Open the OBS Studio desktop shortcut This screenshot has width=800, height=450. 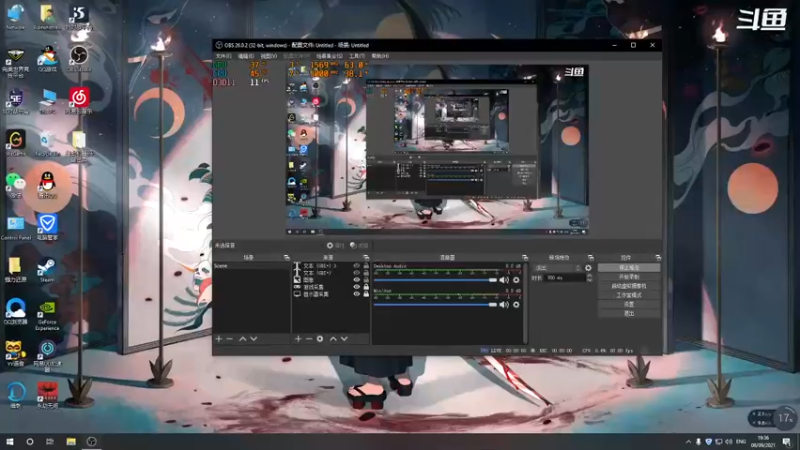[x=79, y=59]
